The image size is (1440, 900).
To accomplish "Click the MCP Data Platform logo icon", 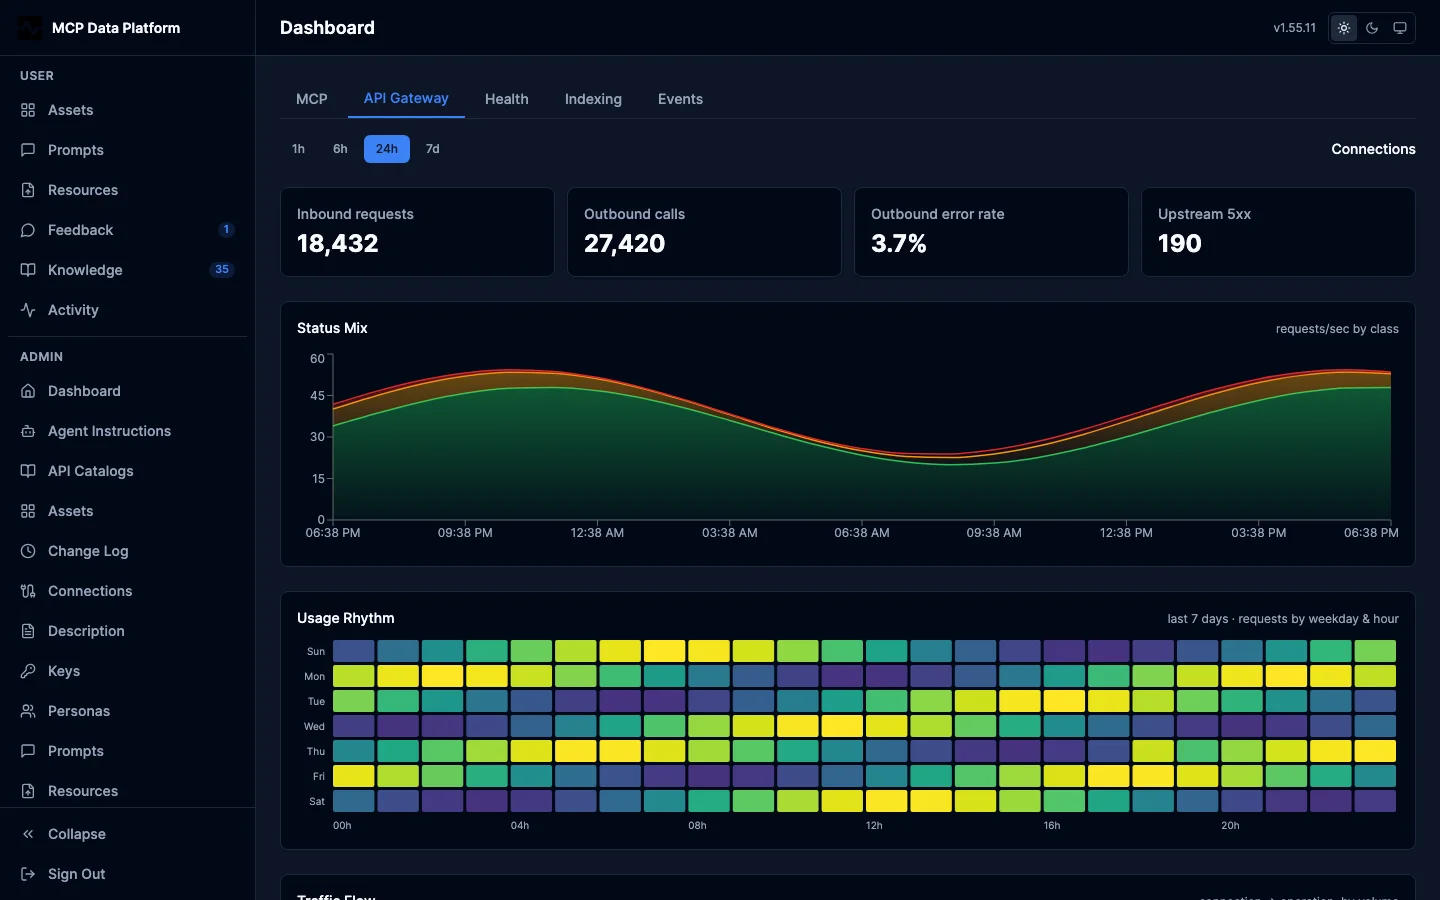I will pyautogui.click(x=30, y=28).
